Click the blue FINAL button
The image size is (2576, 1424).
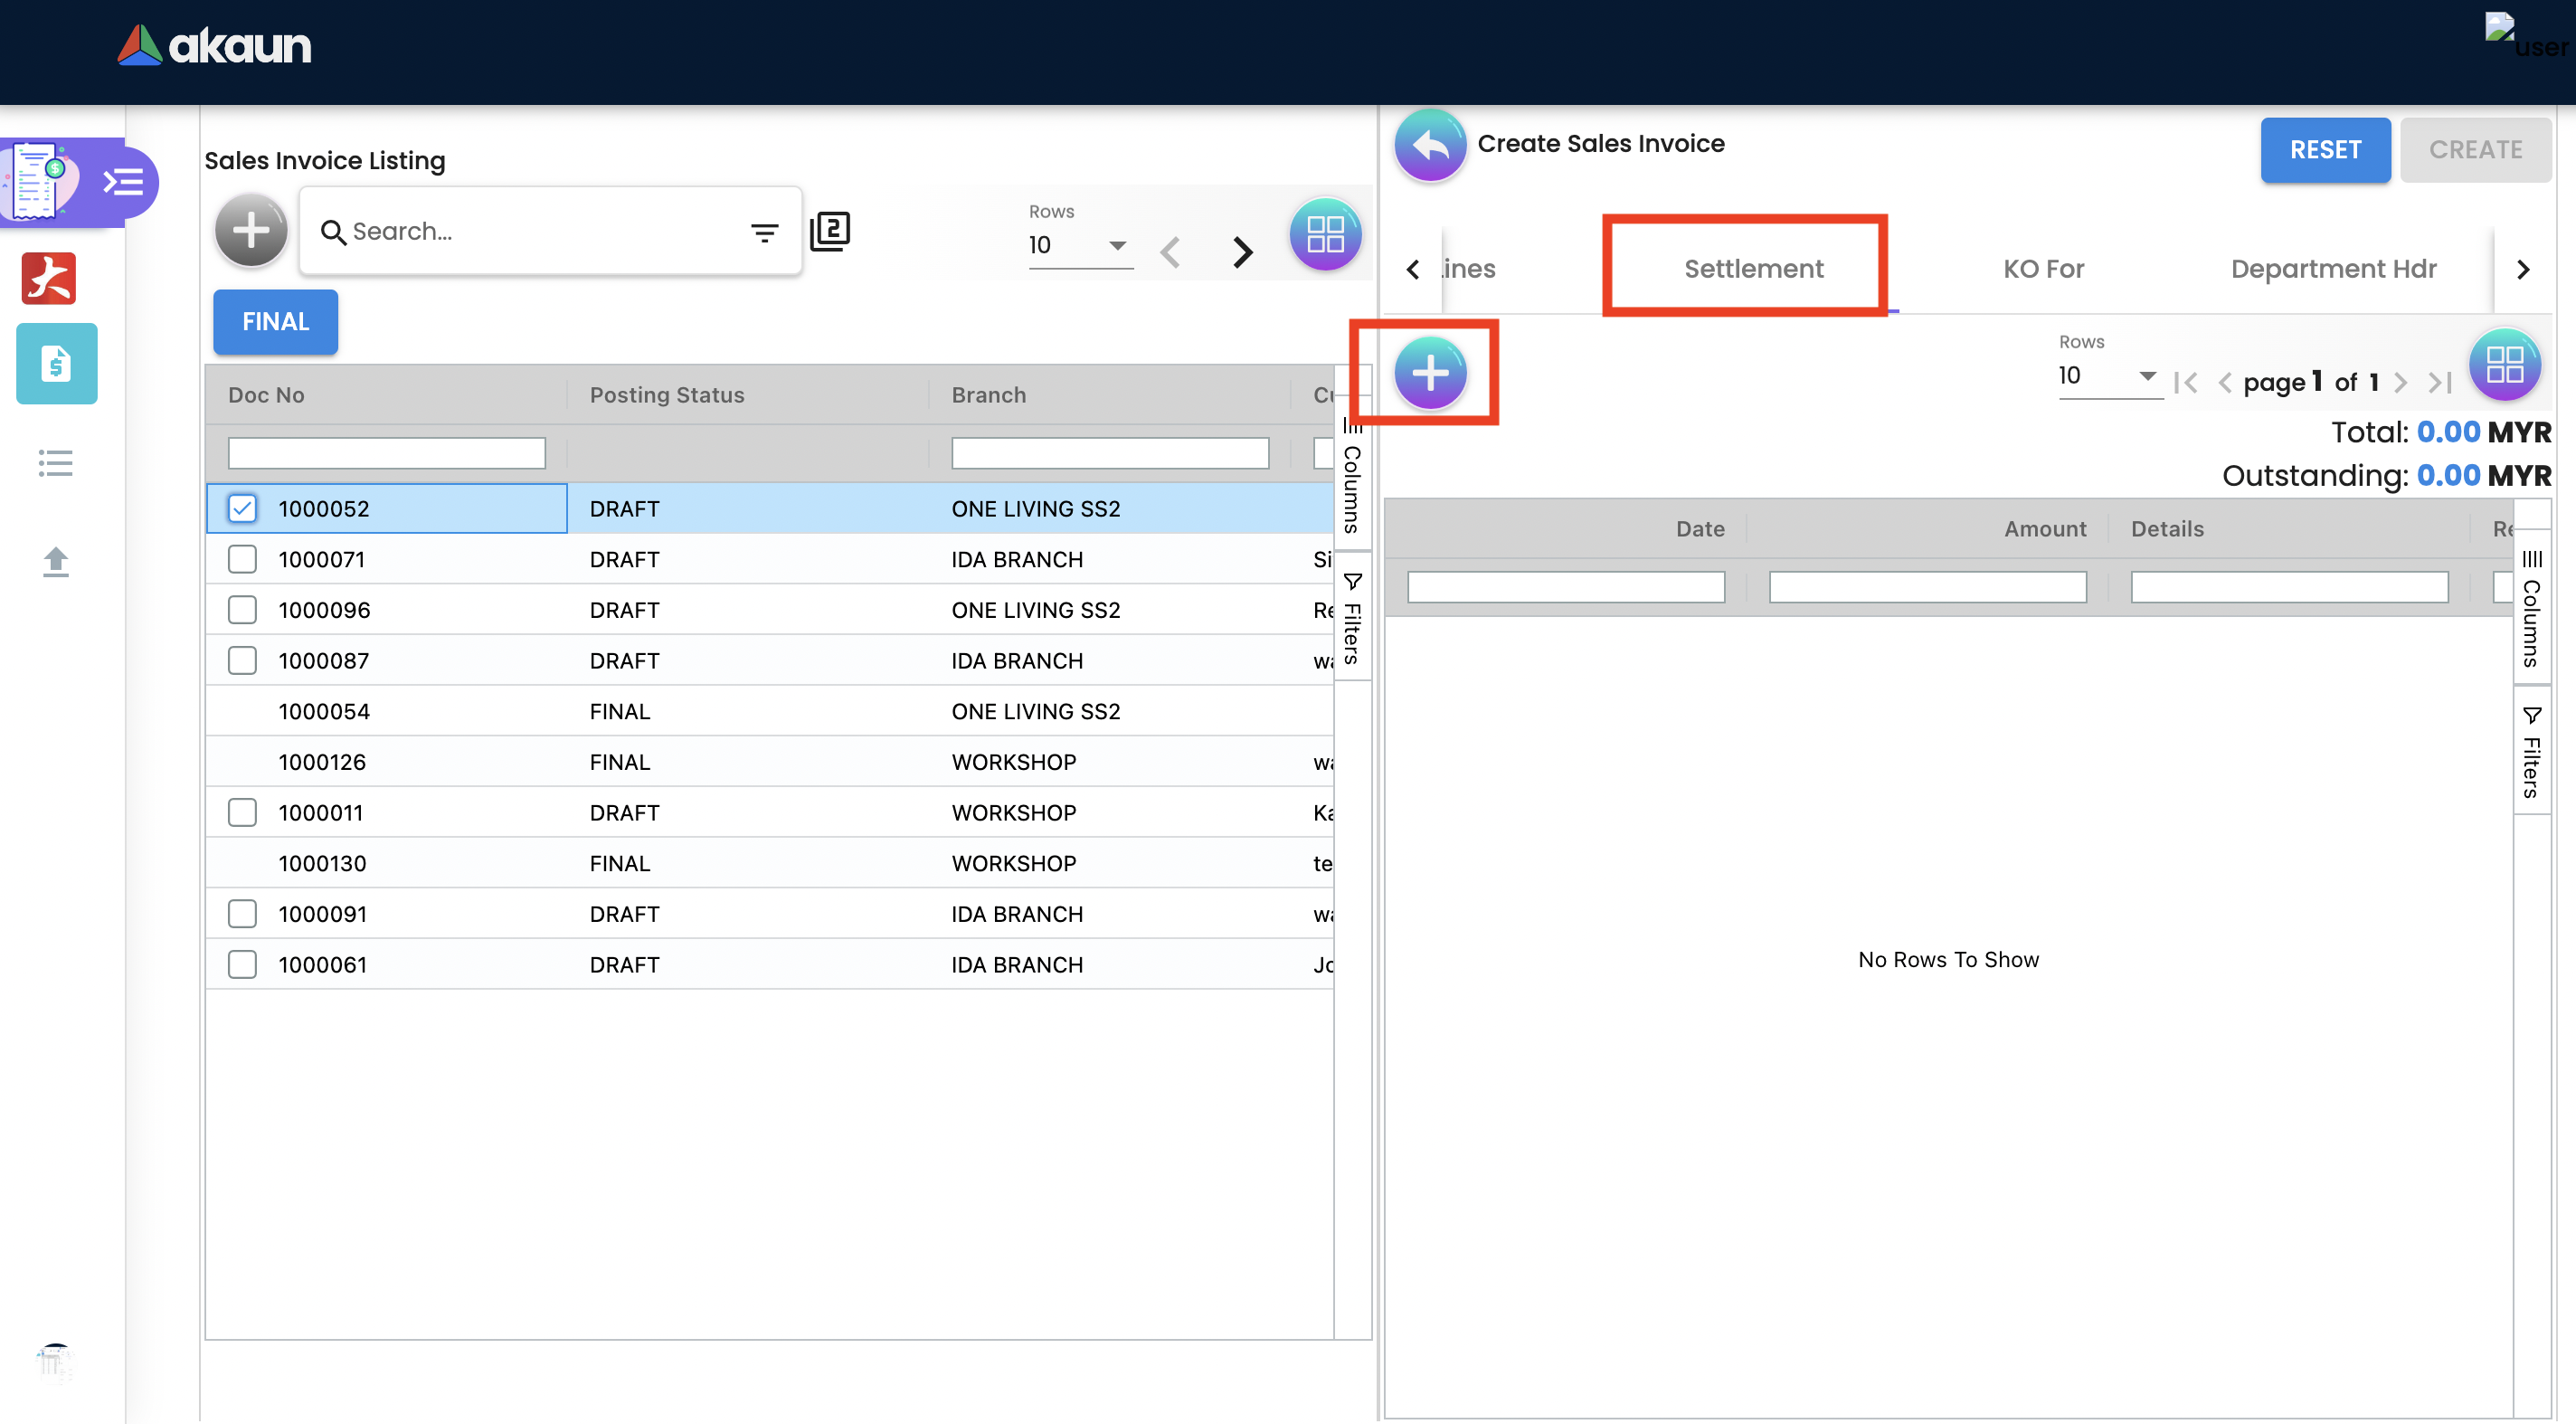(275, 322)
